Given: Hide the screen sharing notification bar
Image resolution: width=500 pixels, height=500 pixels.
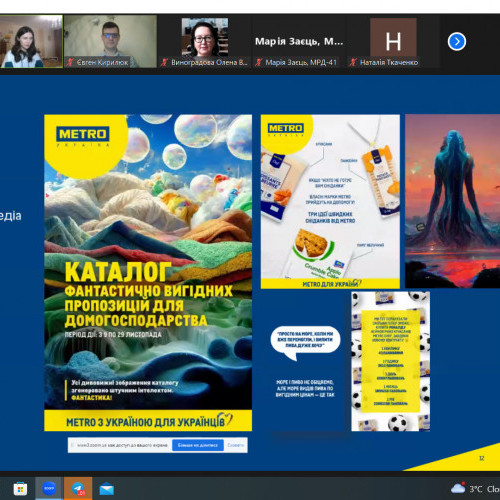Looking at the screenshot, I should [235, 445].
